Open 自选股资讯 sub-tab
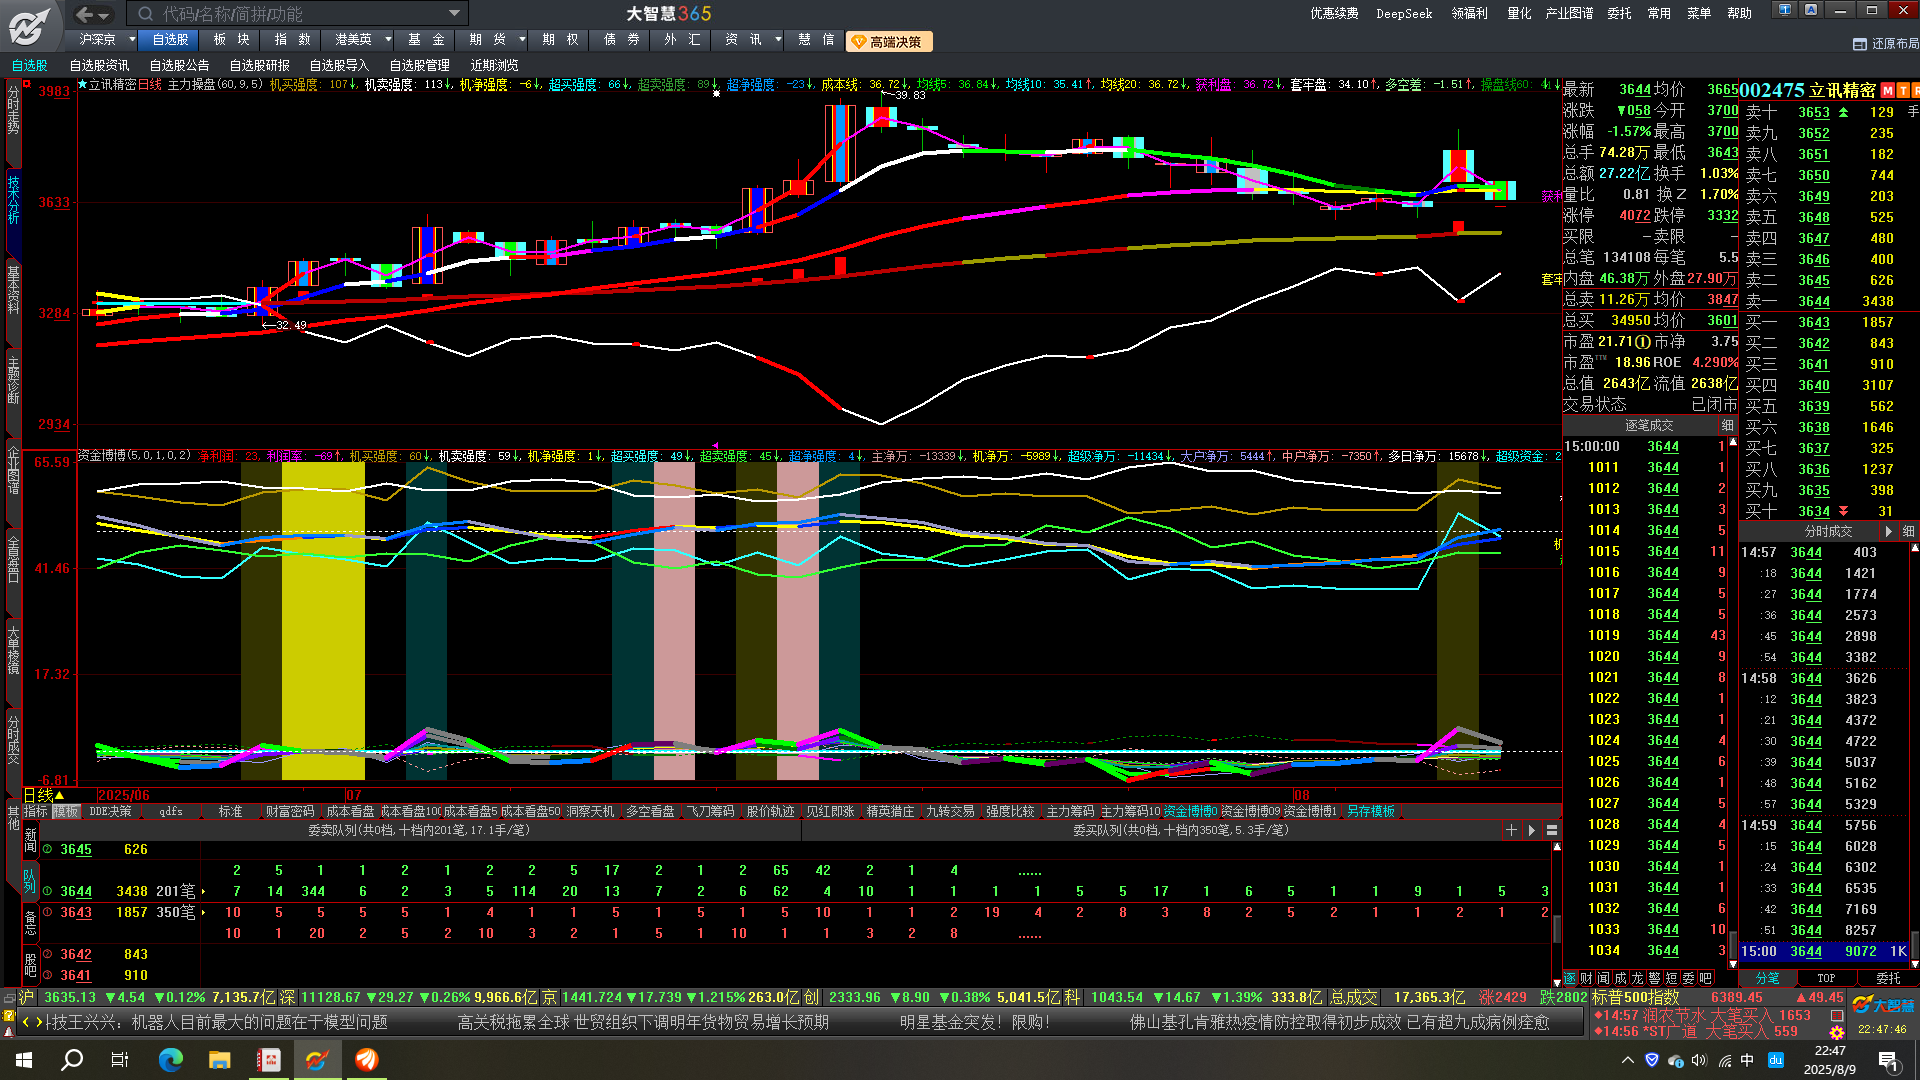The width and height of the screenshot is (1920, 1080). point(100,66)
